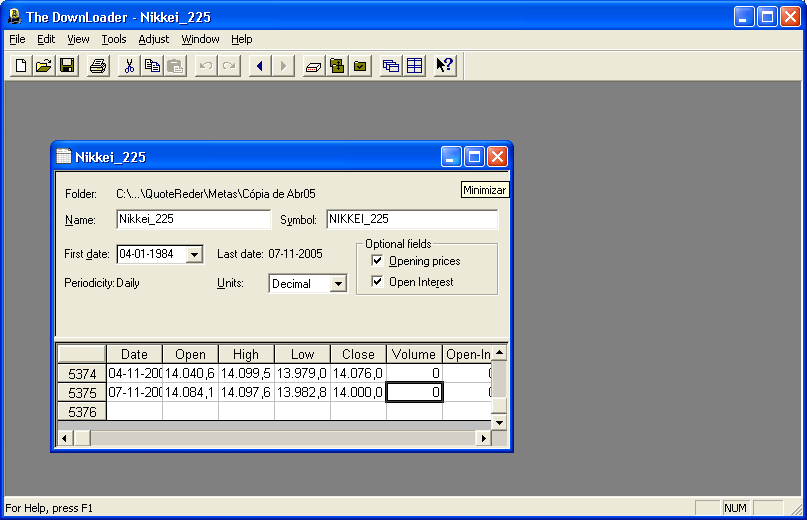Click the horizontal scrollbar thumb of the grid

click(82, 438)
